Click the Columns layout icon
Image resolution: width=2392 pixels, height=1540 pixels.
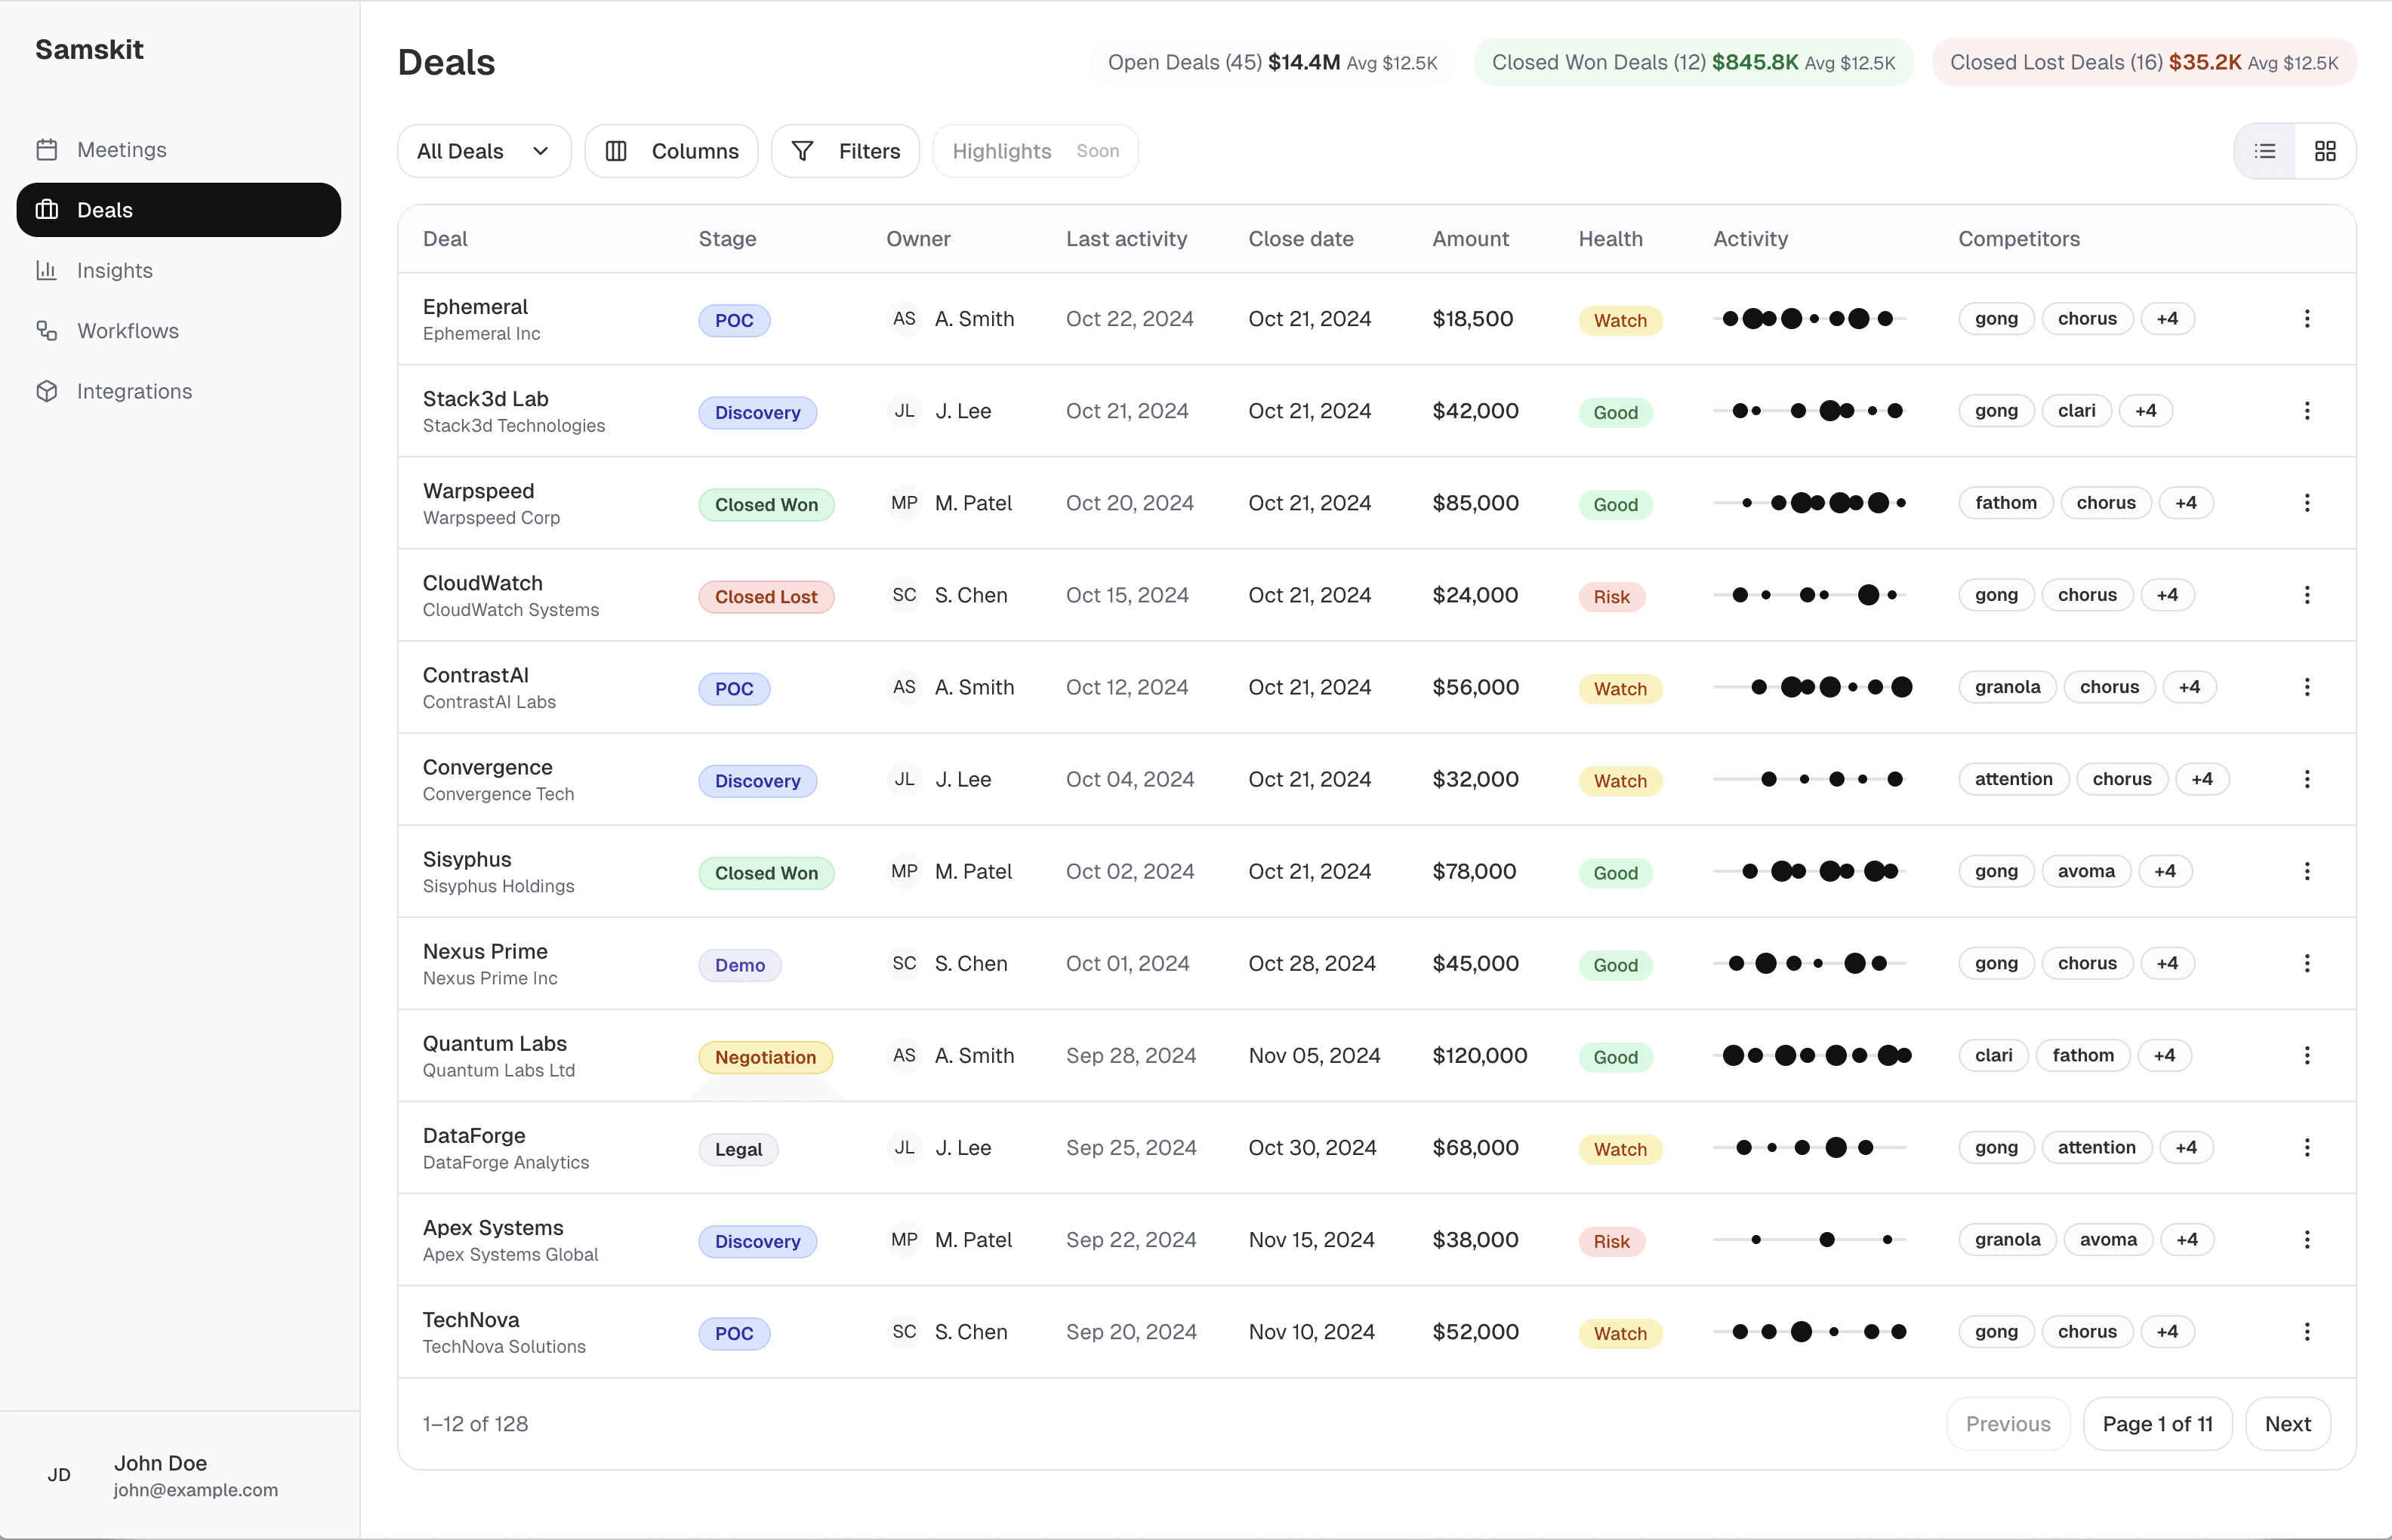615,150
